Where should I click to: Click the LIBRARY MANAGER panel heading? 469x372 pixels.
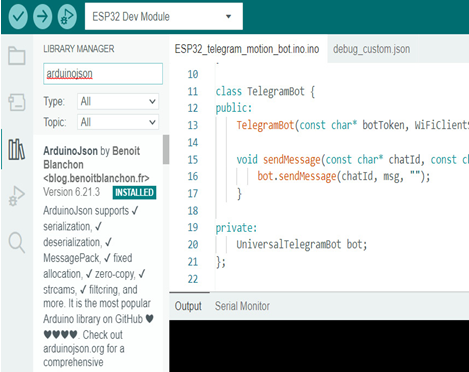click(x=79, y=49)
